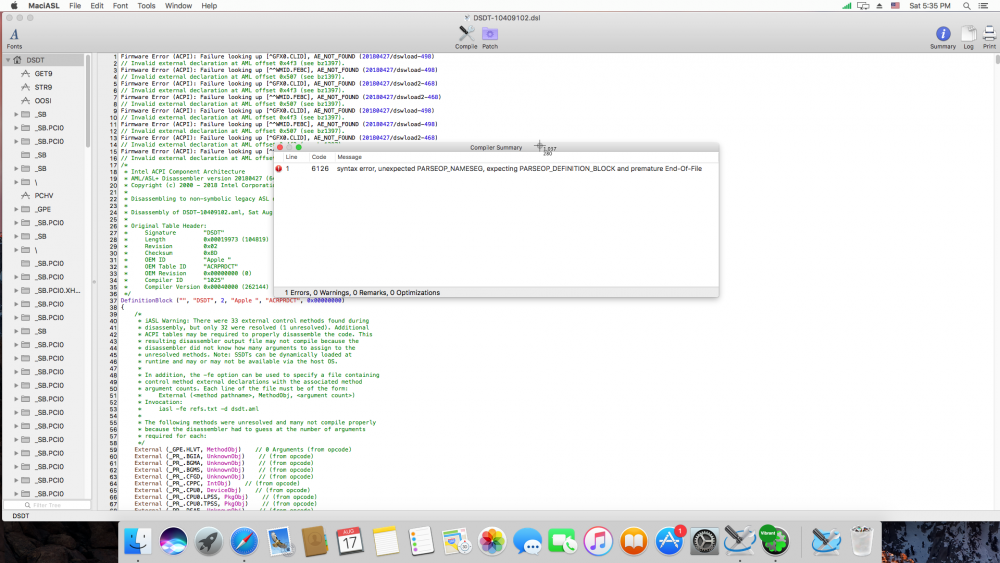The width and height of the screenshot is (1000, 563).
Task: Click the Print toolbar icon
Action: pos(989,37)
